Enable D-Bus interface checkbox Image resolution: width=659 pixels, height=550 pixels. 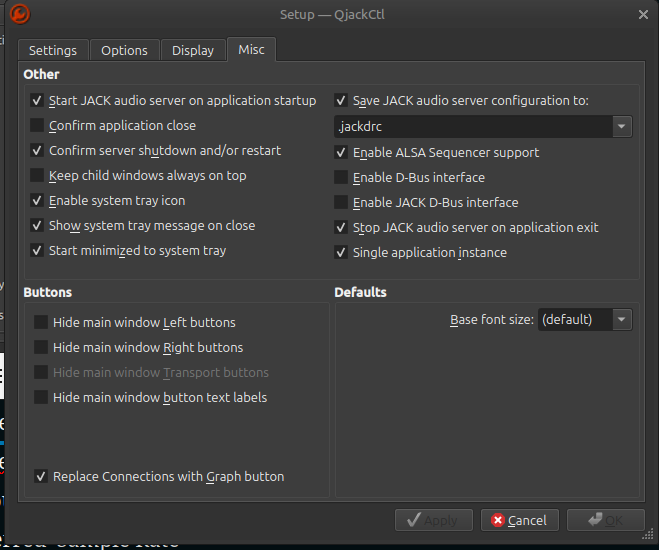click(341, 177)
